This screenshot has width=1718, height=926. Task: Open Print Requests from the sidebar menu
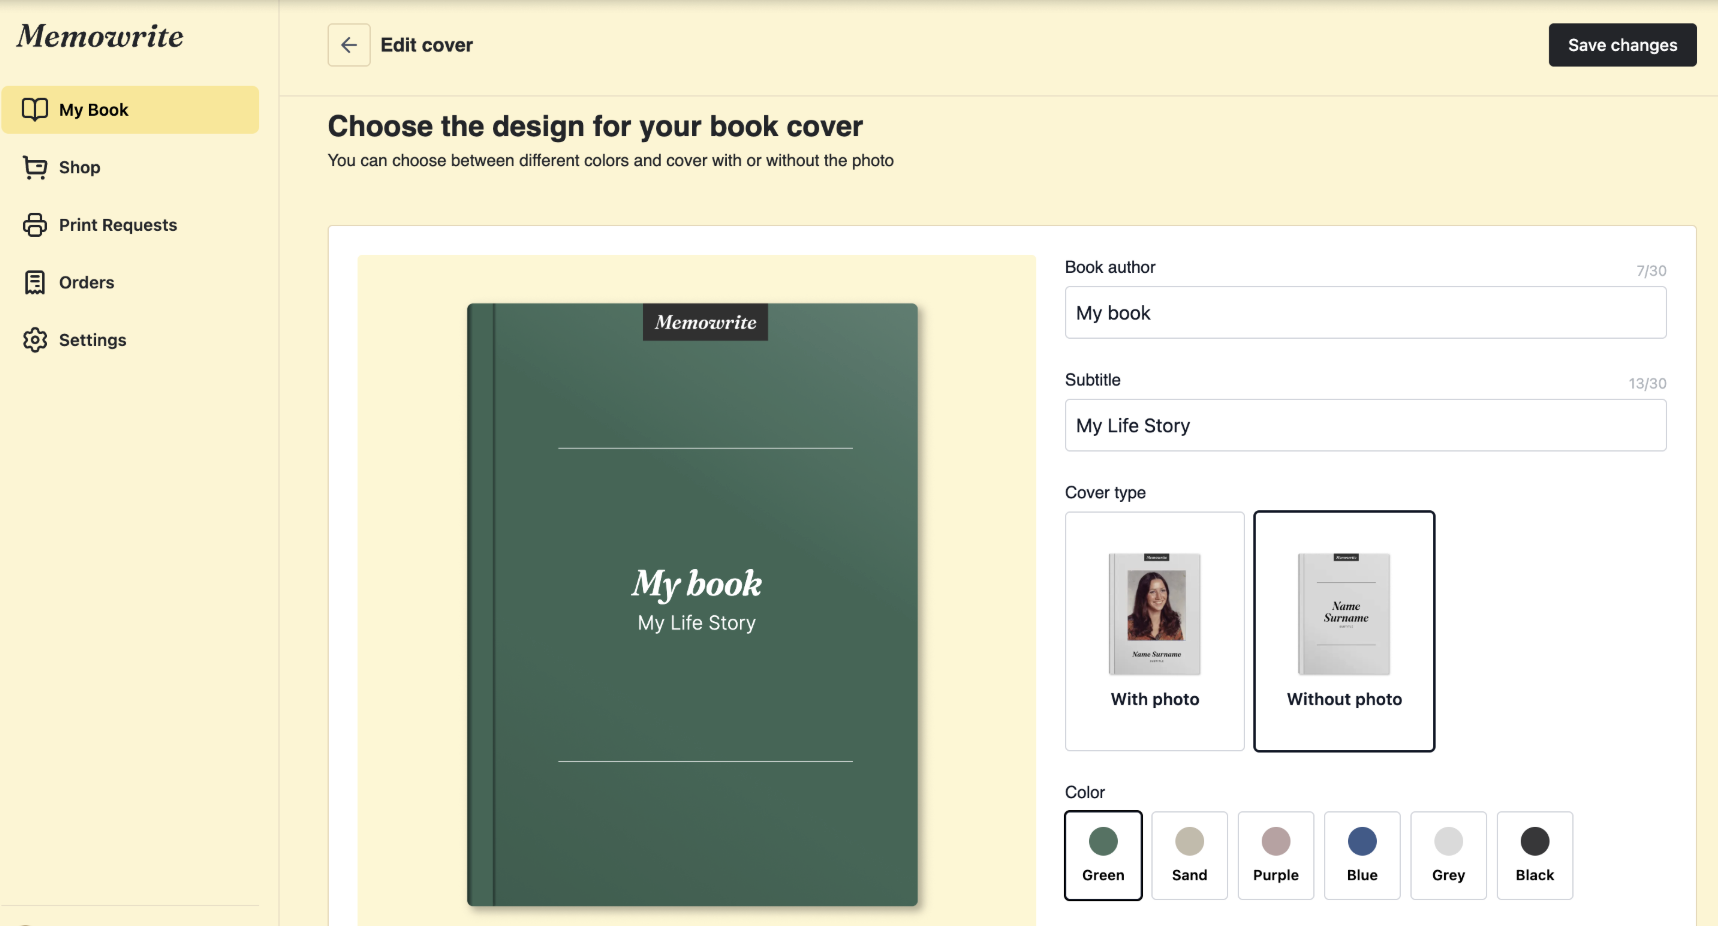(x=118, y=225)
